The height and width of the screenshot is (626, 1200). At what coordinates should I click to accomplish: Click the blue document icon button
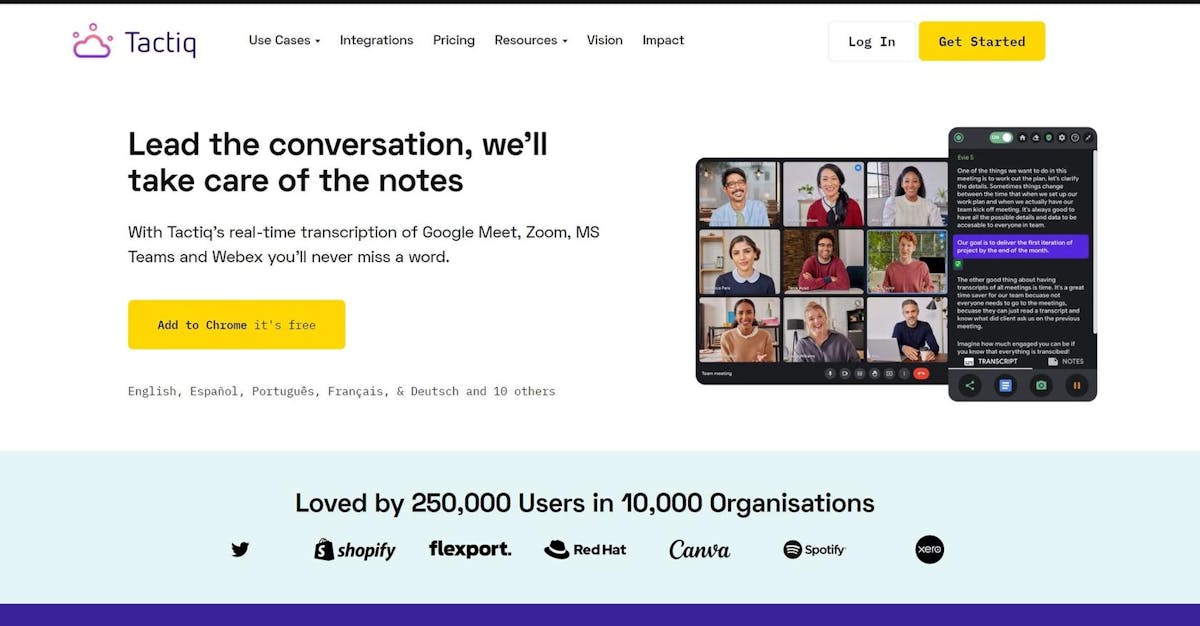tap(1005, 385)
